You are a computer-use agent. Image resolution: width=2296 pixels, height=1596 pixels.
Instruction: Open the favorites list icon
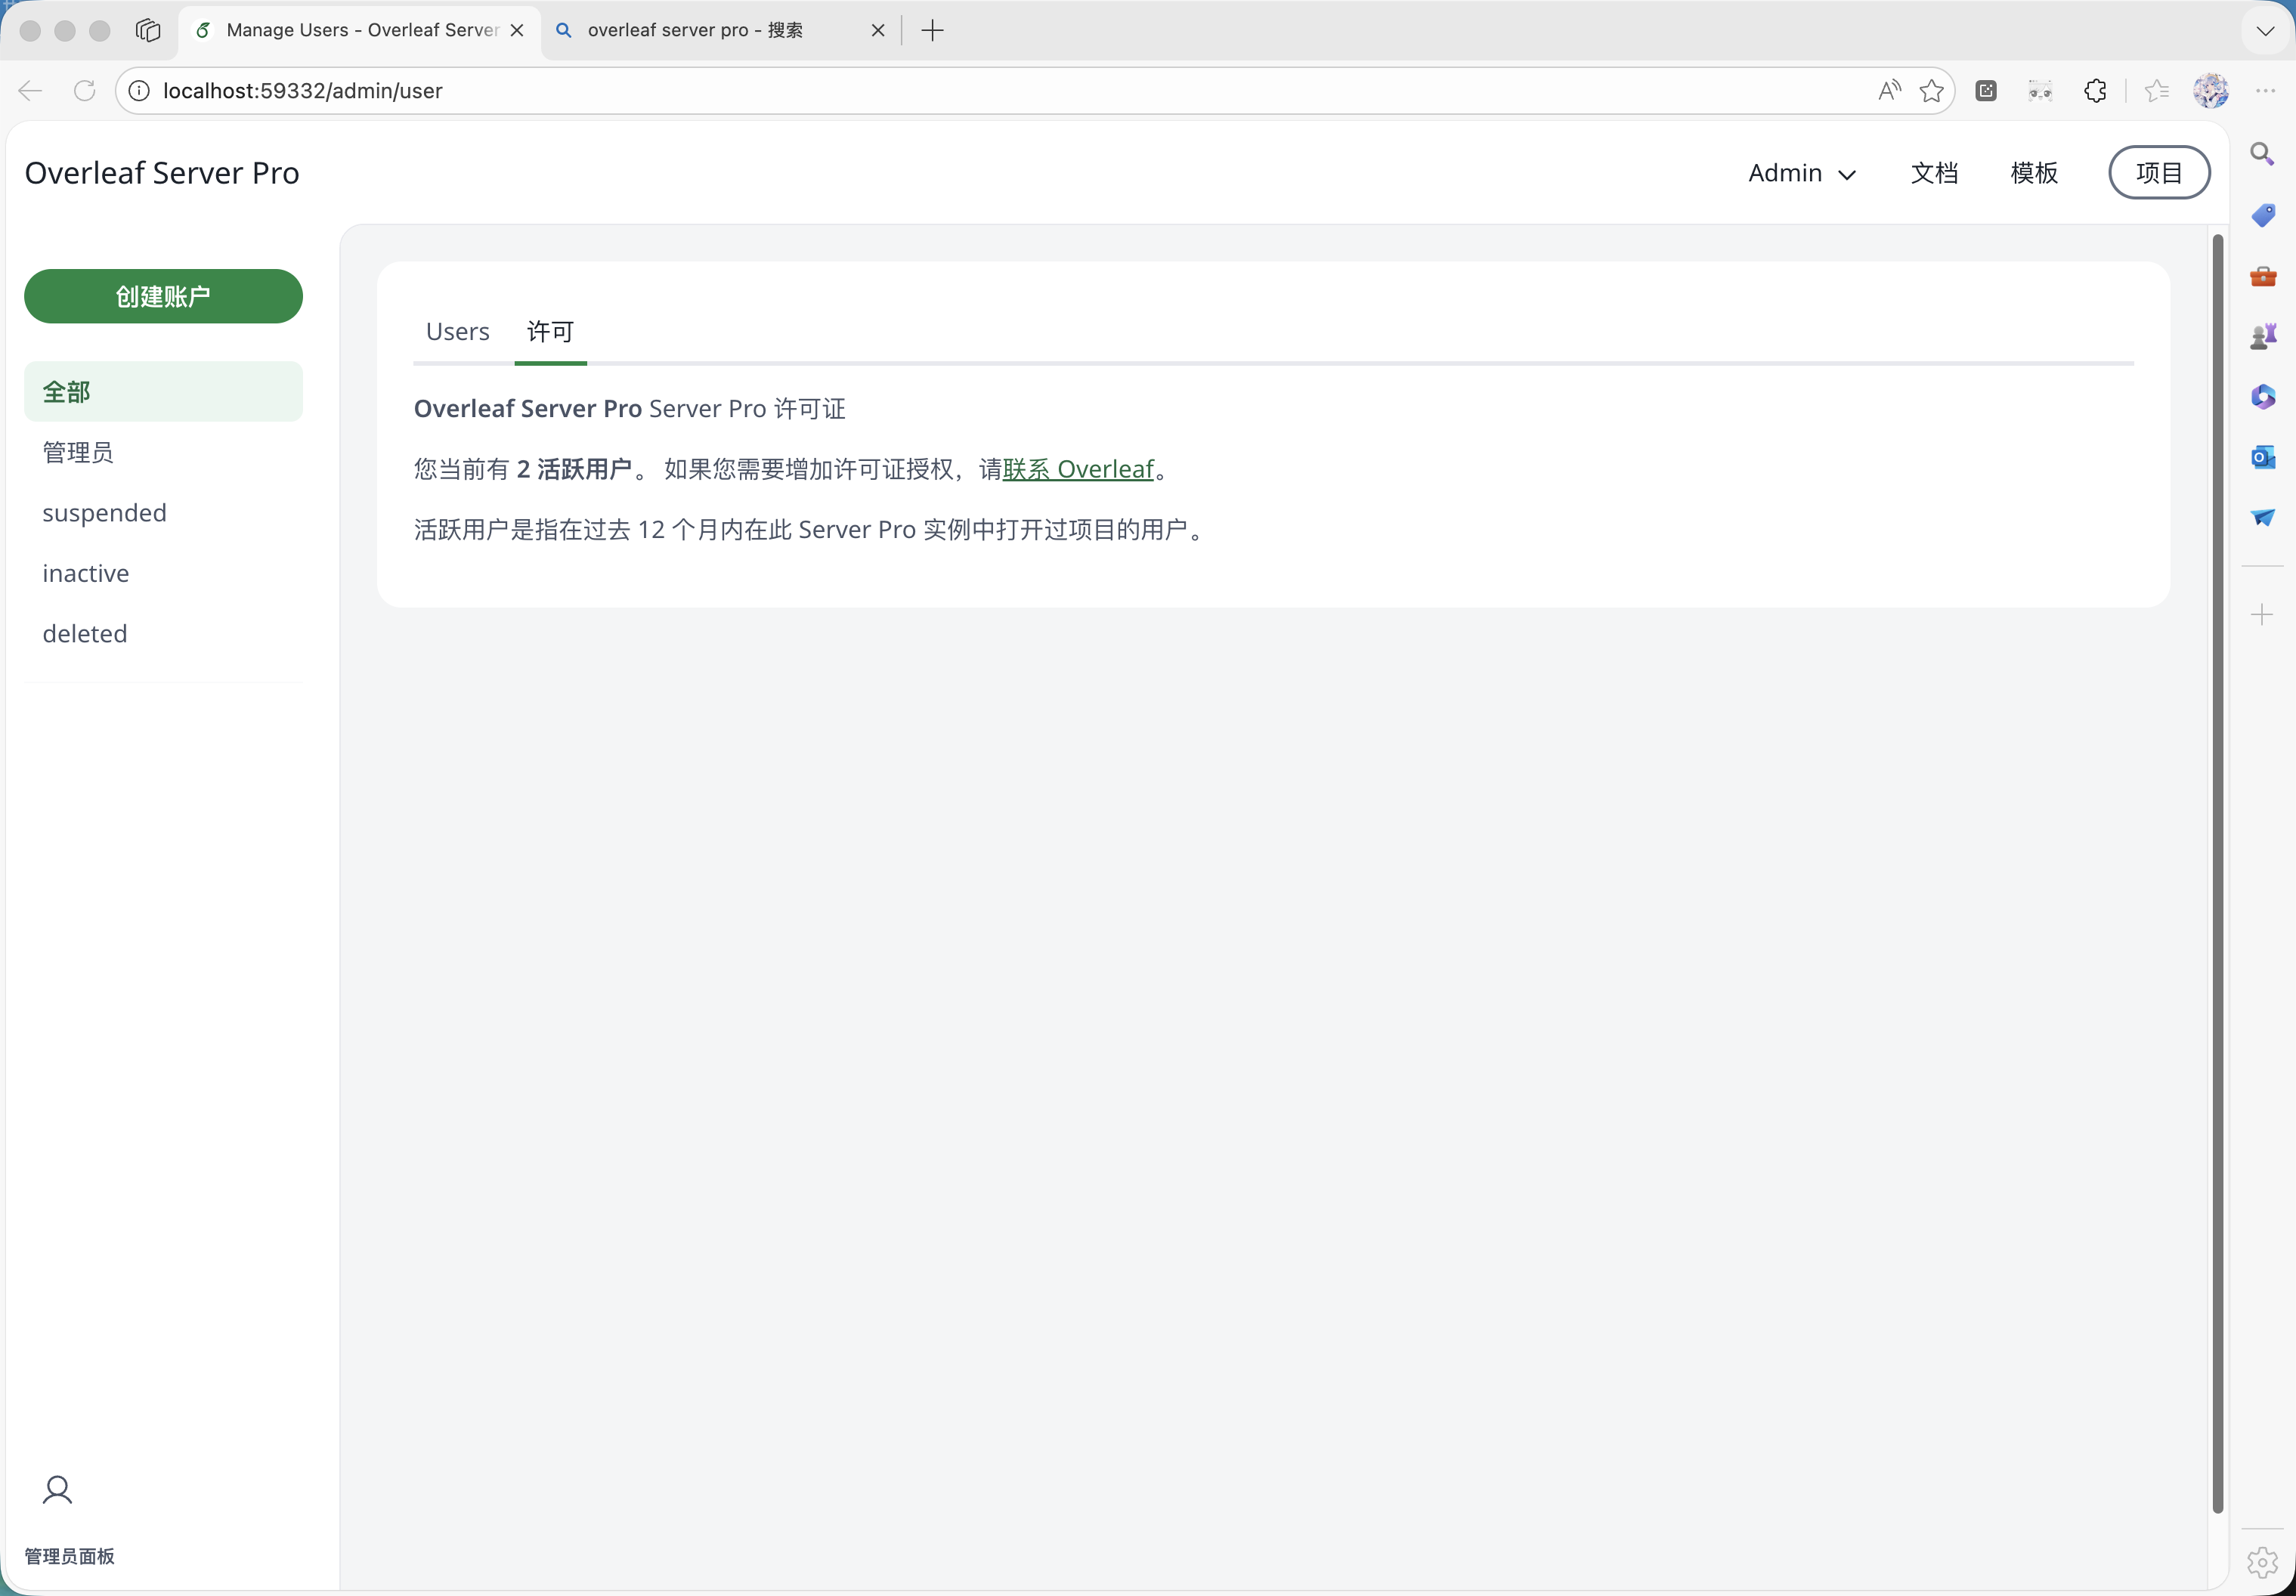point(2156,91)
